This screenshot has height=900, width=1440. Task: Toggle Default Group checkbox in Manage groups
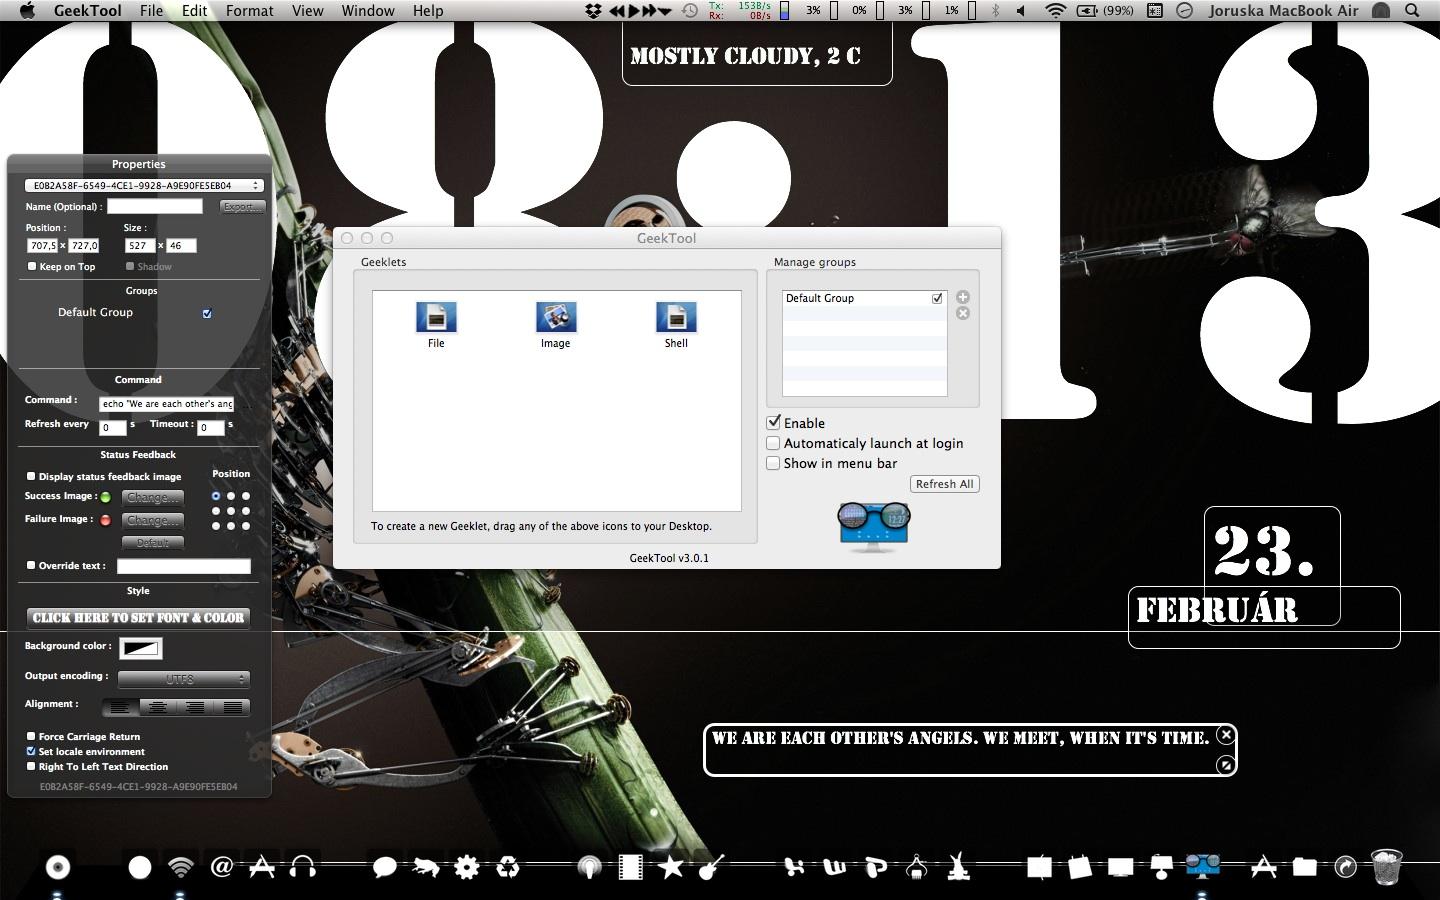tap(937, 298)
